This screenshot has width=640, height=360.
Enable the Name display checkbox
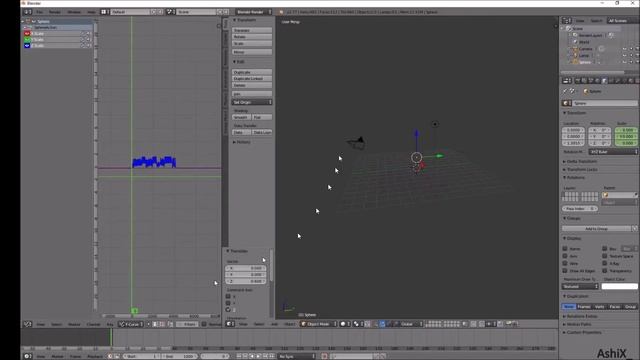tap(565, 249)
